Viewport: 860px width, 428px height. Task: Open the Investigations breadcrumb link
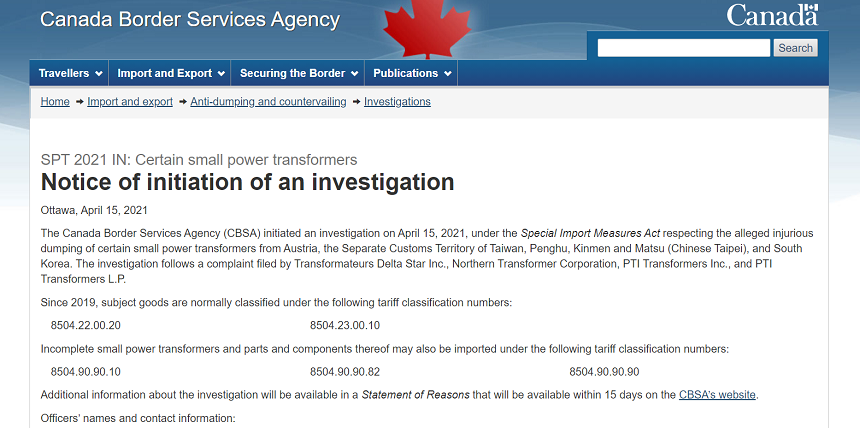tap(397, 102)
